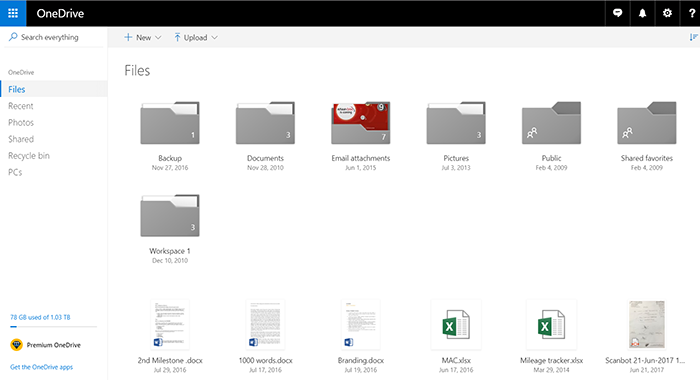Open the help question mark
The width and height of the screenshot is (700, 380).
click(x=692, y=13)
